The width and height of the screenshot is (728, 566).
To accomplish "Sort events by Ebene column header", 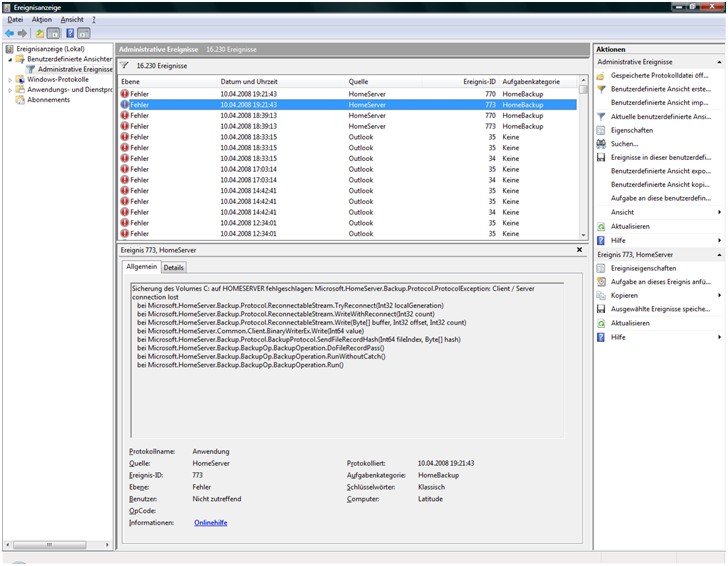I will point(168,82).
